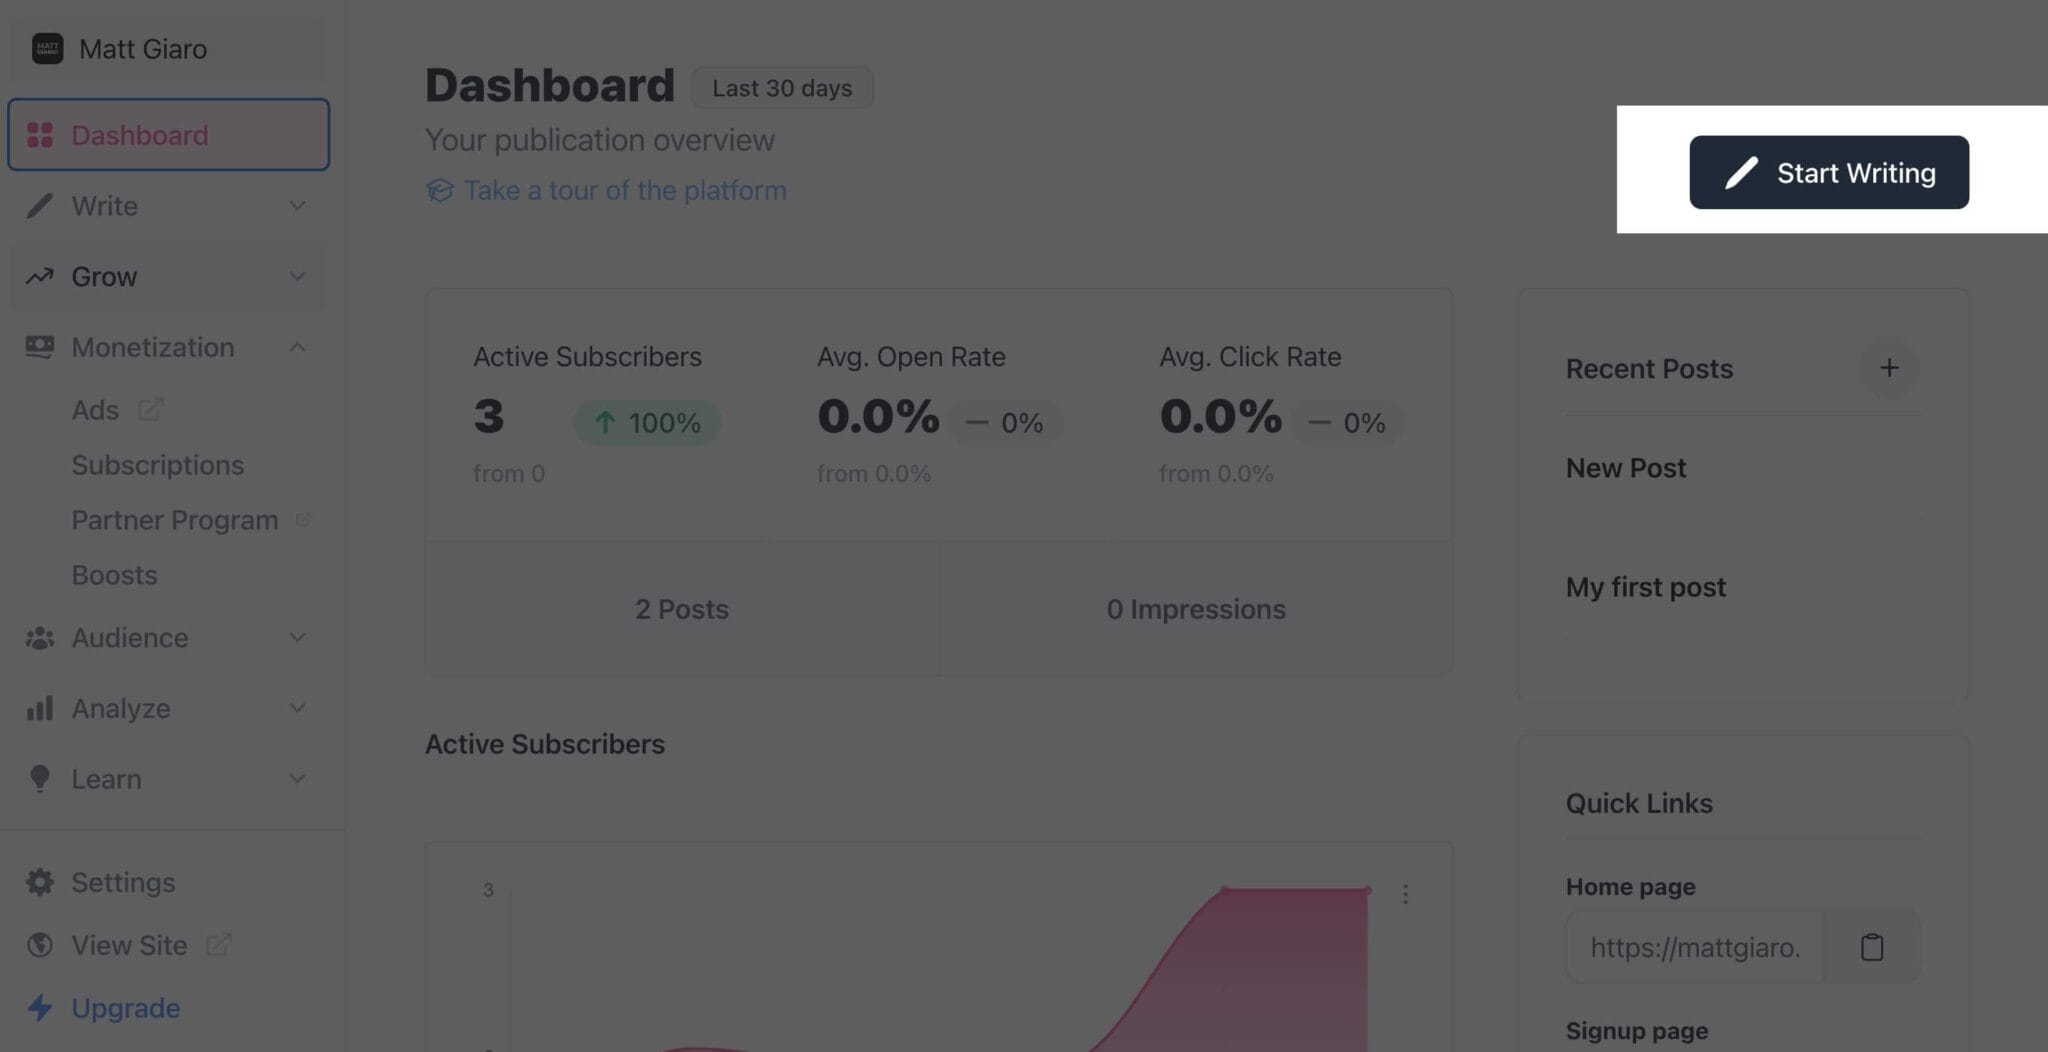
Task: Open the Last 30 days range selector
Action: coord(782,88)
